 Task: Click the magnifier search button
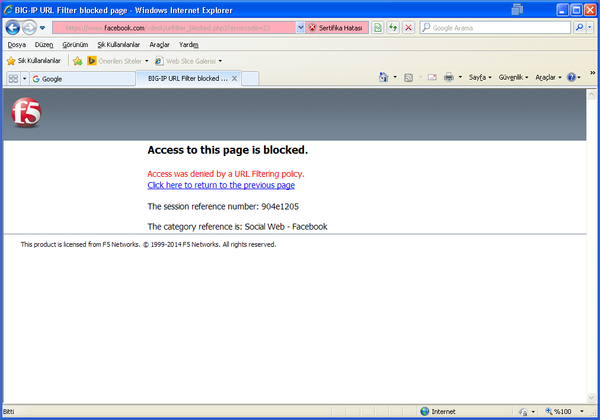[x=579, y=28]
